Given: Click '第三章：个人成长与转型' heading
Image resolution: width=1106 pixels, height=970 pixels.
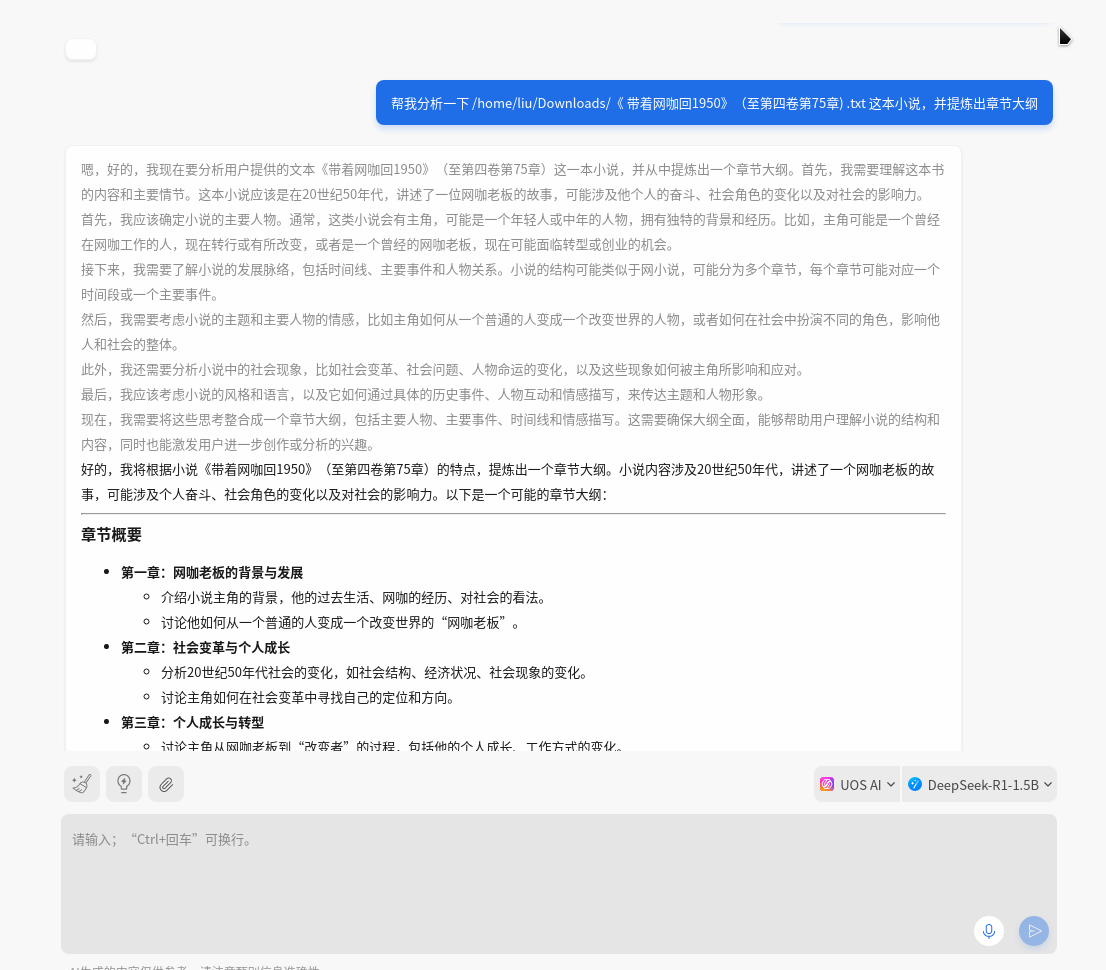Looking at the screenshot, I should pyautogui.click(x=193, y=722).
